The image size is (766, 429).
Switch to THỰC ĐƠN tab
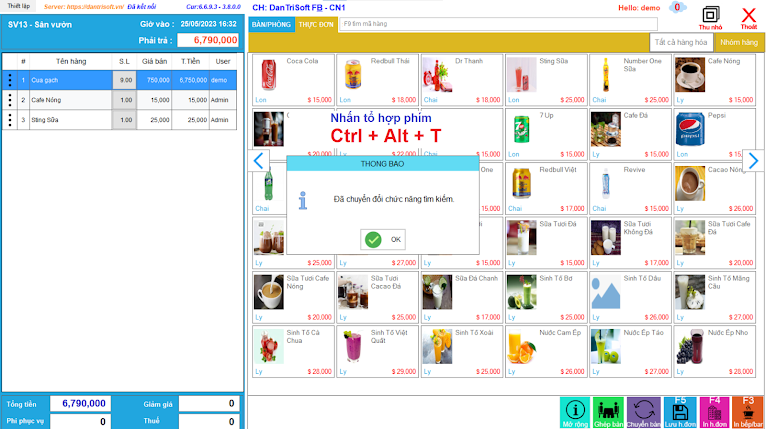(x=316, y=24)
